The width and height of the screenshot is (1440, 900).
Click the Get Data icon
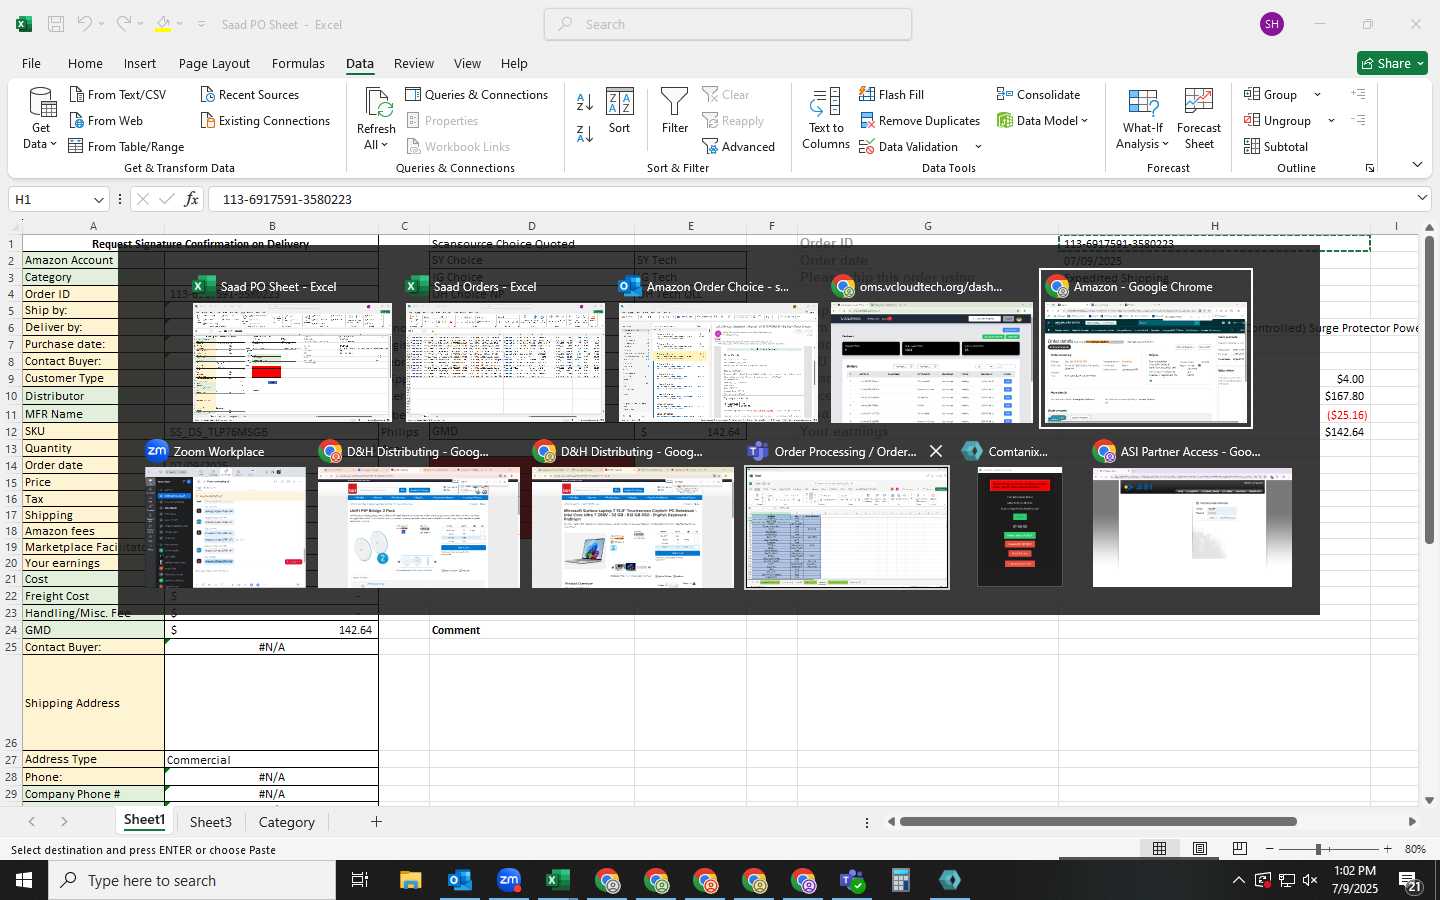click(41, 118)
